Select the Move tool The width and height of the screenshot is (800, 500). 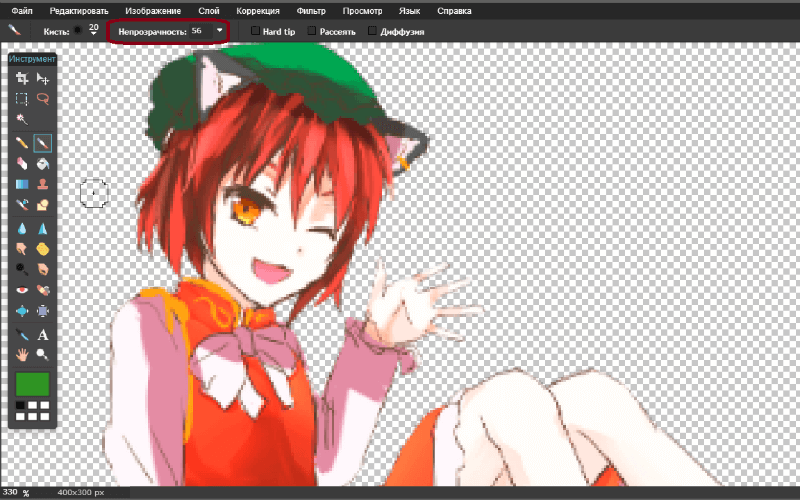[43, 78]
